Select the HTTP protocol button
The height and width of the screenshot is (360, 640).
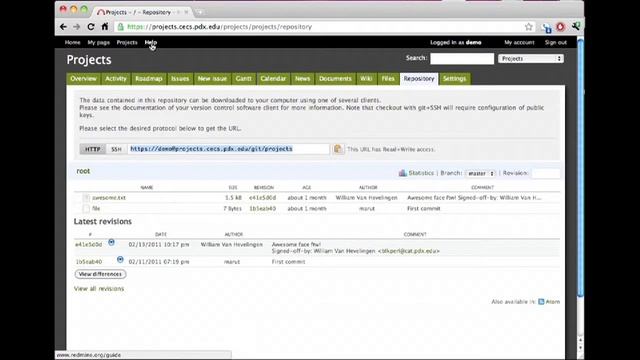pyautogui.click(x=93, y=149)
